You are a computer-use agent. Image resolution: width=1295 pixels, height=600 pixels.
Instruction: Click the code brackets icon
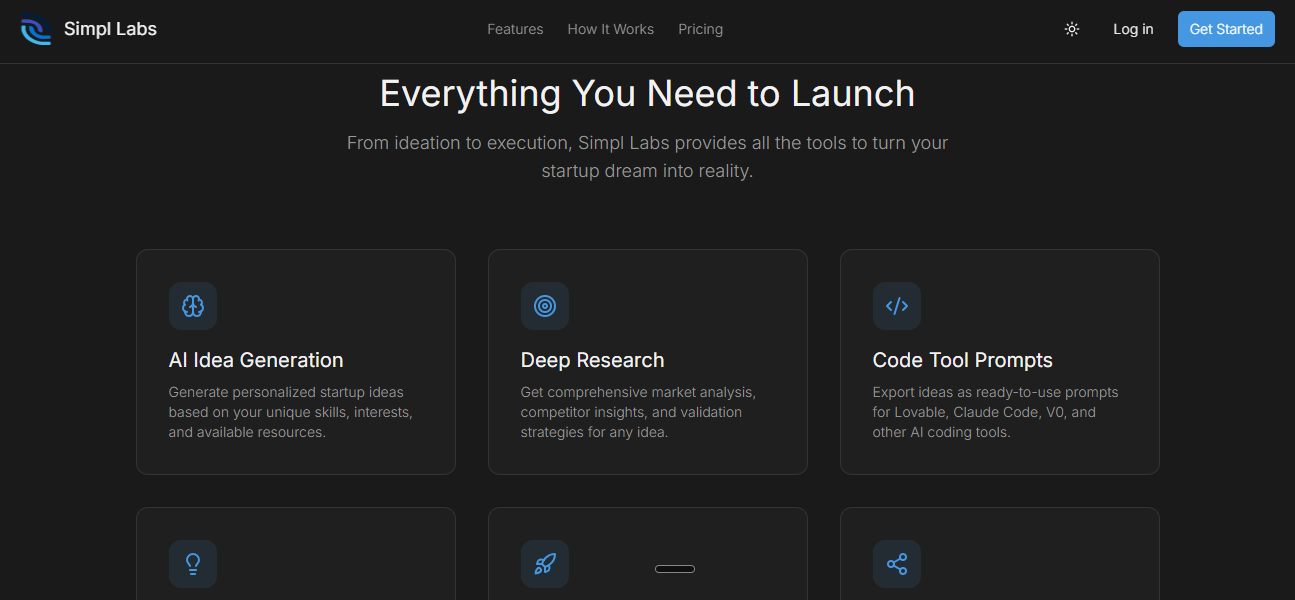[897, 306]
